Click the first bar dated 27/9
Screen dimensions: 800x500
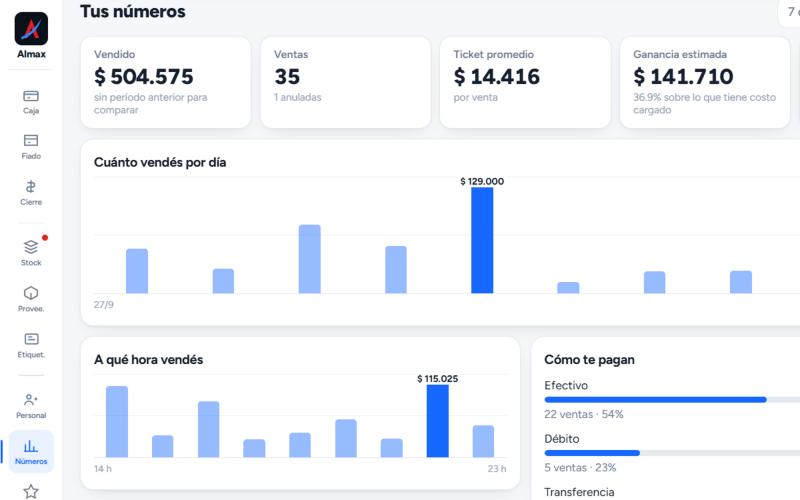[137, 271]
